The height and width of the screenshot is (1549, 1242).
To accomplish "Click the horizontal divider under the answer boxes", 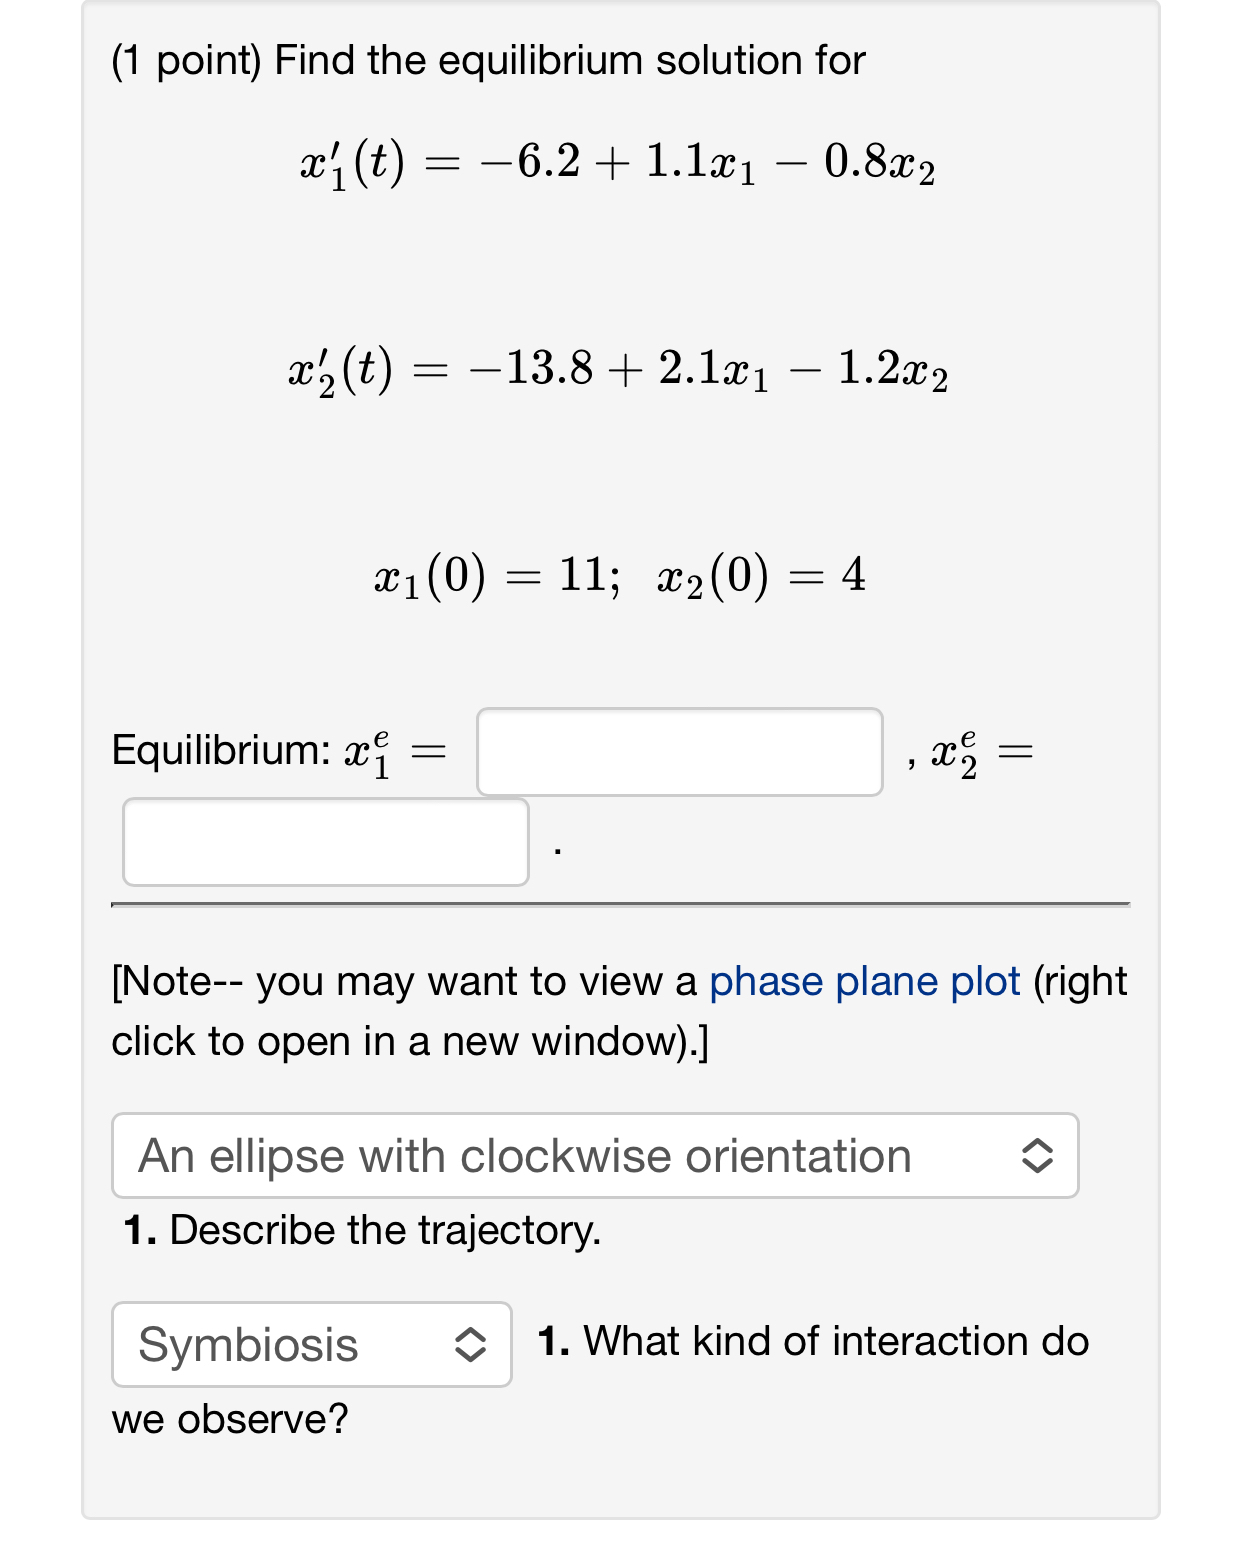I will click(620, 904).
